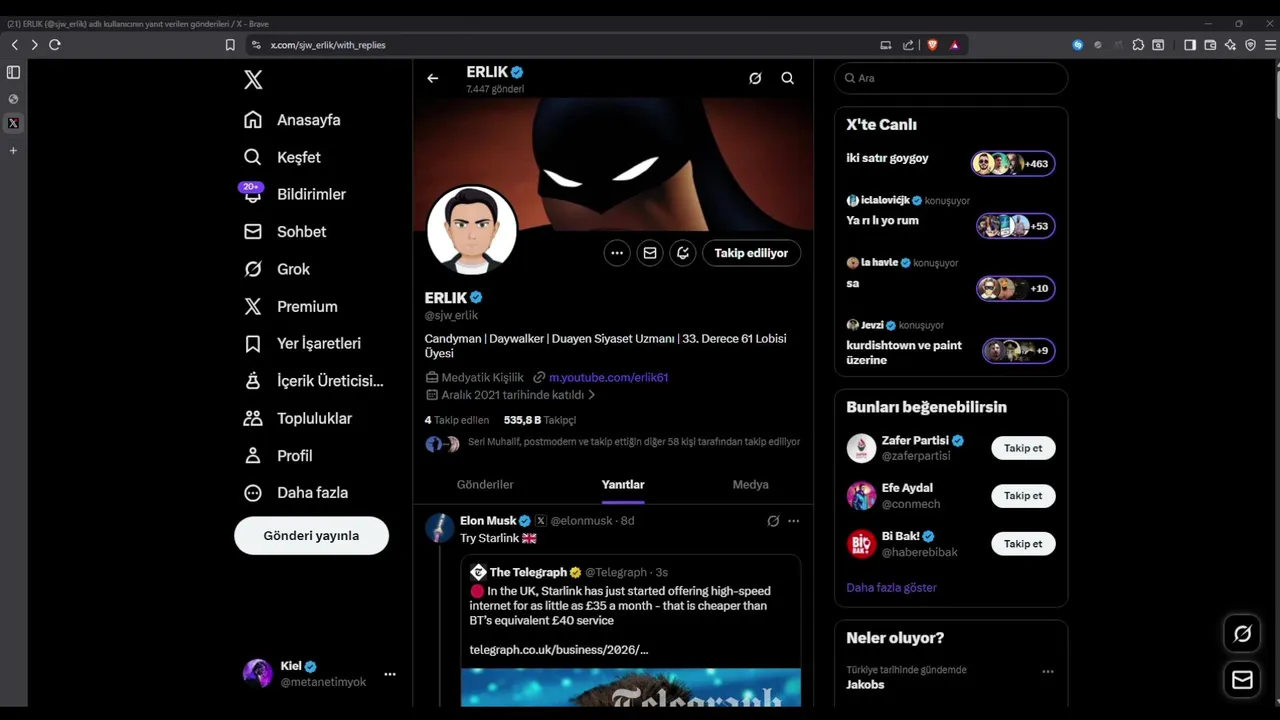1280x720 pixels.
Task: Follow Efe Aydal with Takip et
Action: 1023,496
